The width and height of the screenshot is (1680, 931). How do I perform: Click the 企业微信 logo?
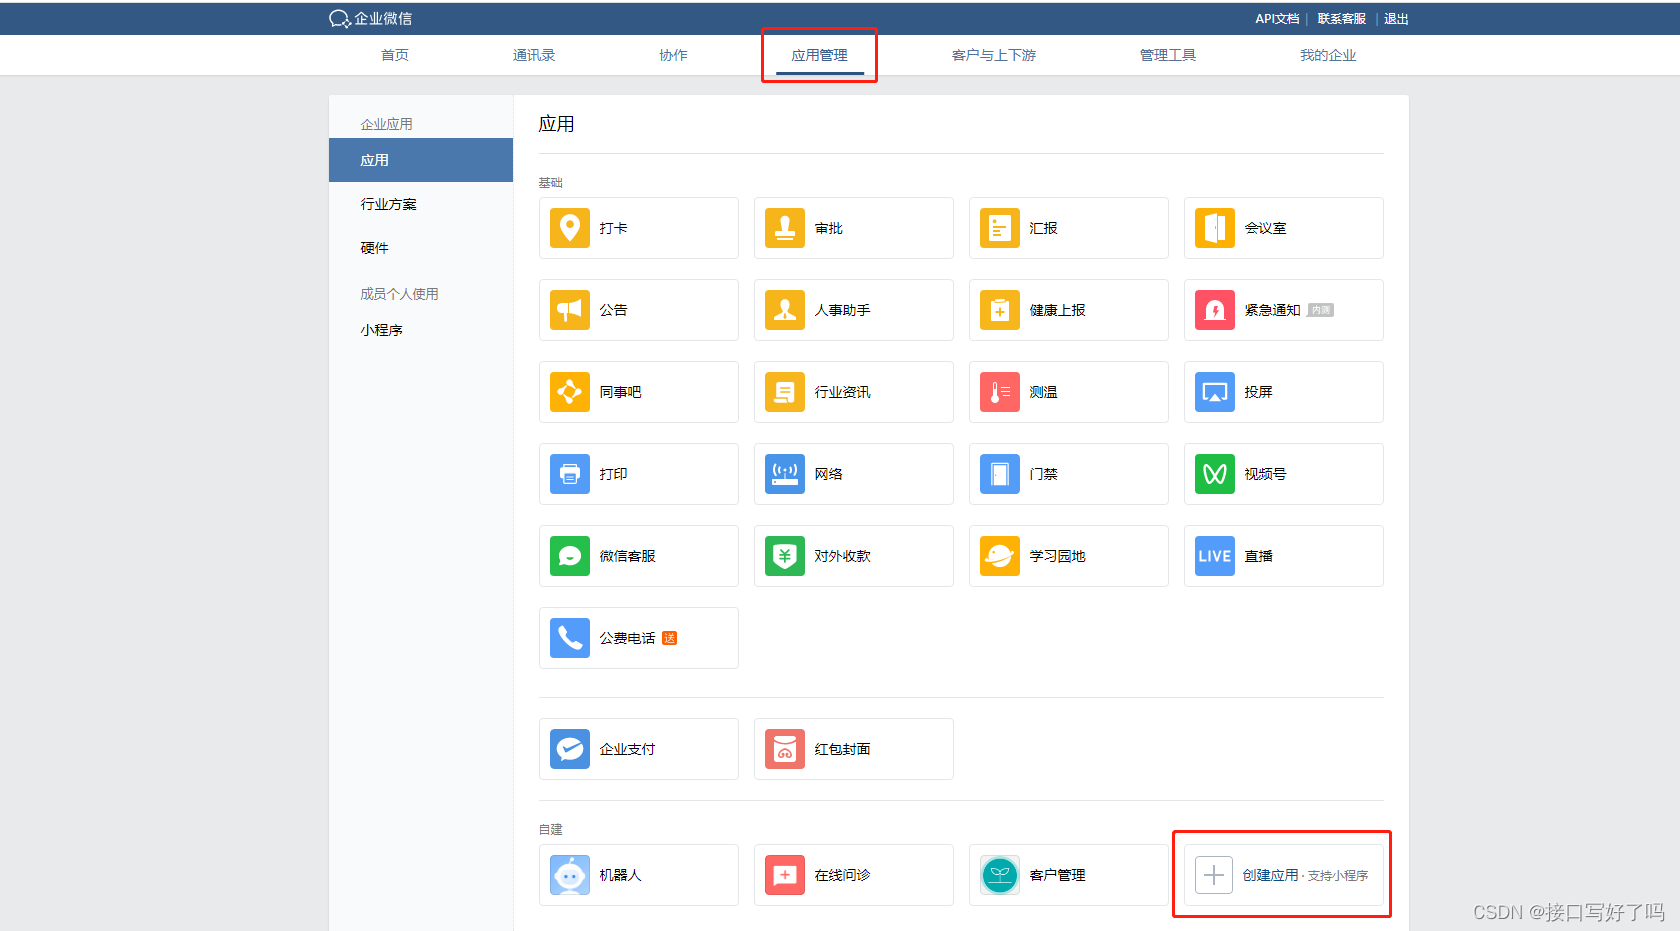tap(370, 18)
